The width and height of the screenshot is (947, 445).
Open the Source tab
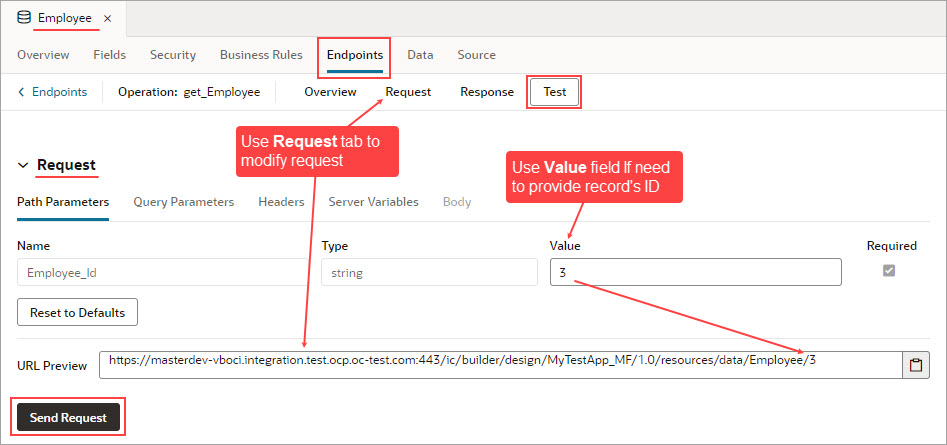[x=477, y=55]
